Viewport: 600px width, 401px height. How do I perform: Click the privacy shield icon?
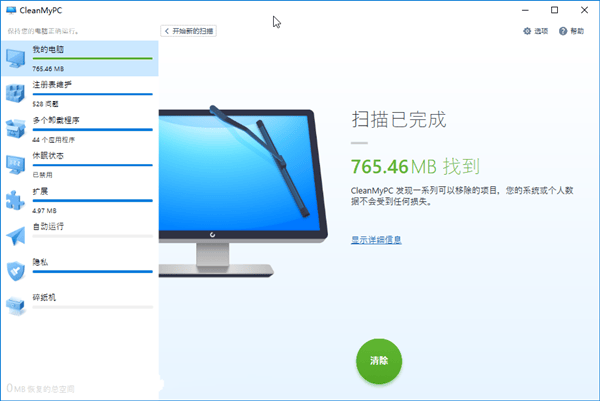tap(15, 271)
